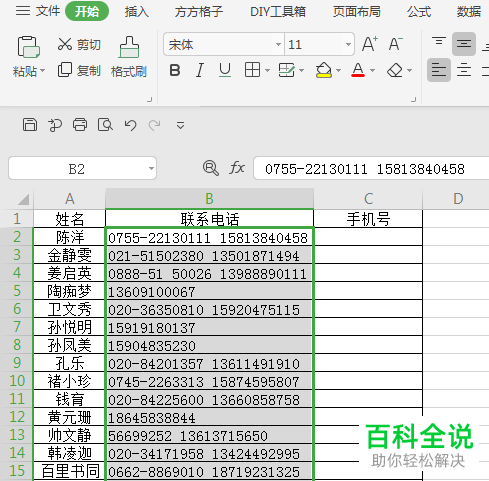
Task: Open the font name dropdown arrow
Action: 278,44
